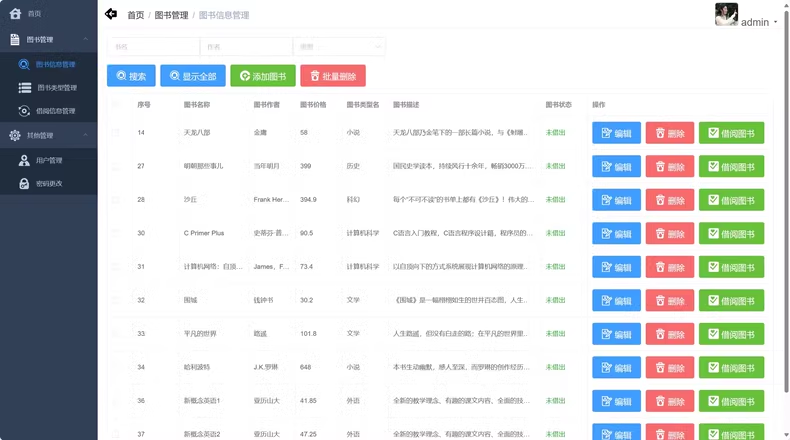Click borrow check icon for C Primer Plus
The height and width of the screenshot is (440, 790).
click(713, 233)
